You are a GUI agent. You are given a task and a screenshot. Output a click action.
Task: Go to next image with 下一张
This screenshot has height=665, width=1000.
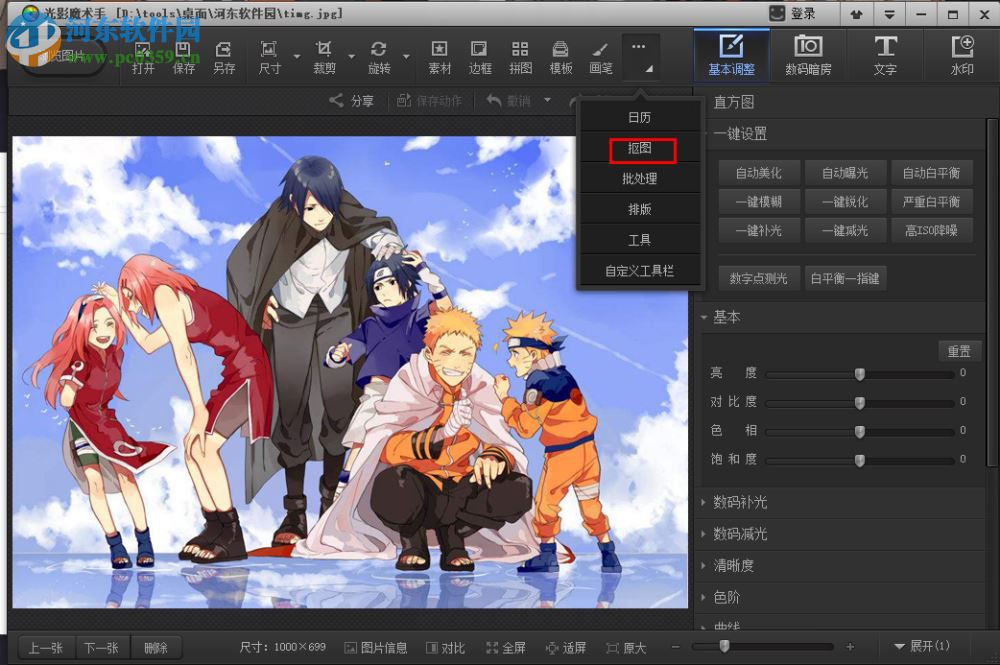coord(101,648)
